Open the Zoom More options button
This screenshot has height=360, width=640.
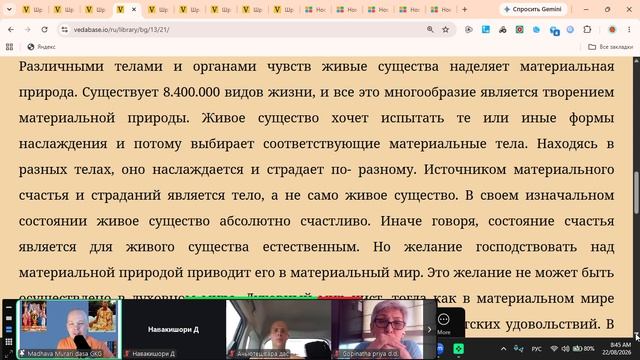click(444, 324)
